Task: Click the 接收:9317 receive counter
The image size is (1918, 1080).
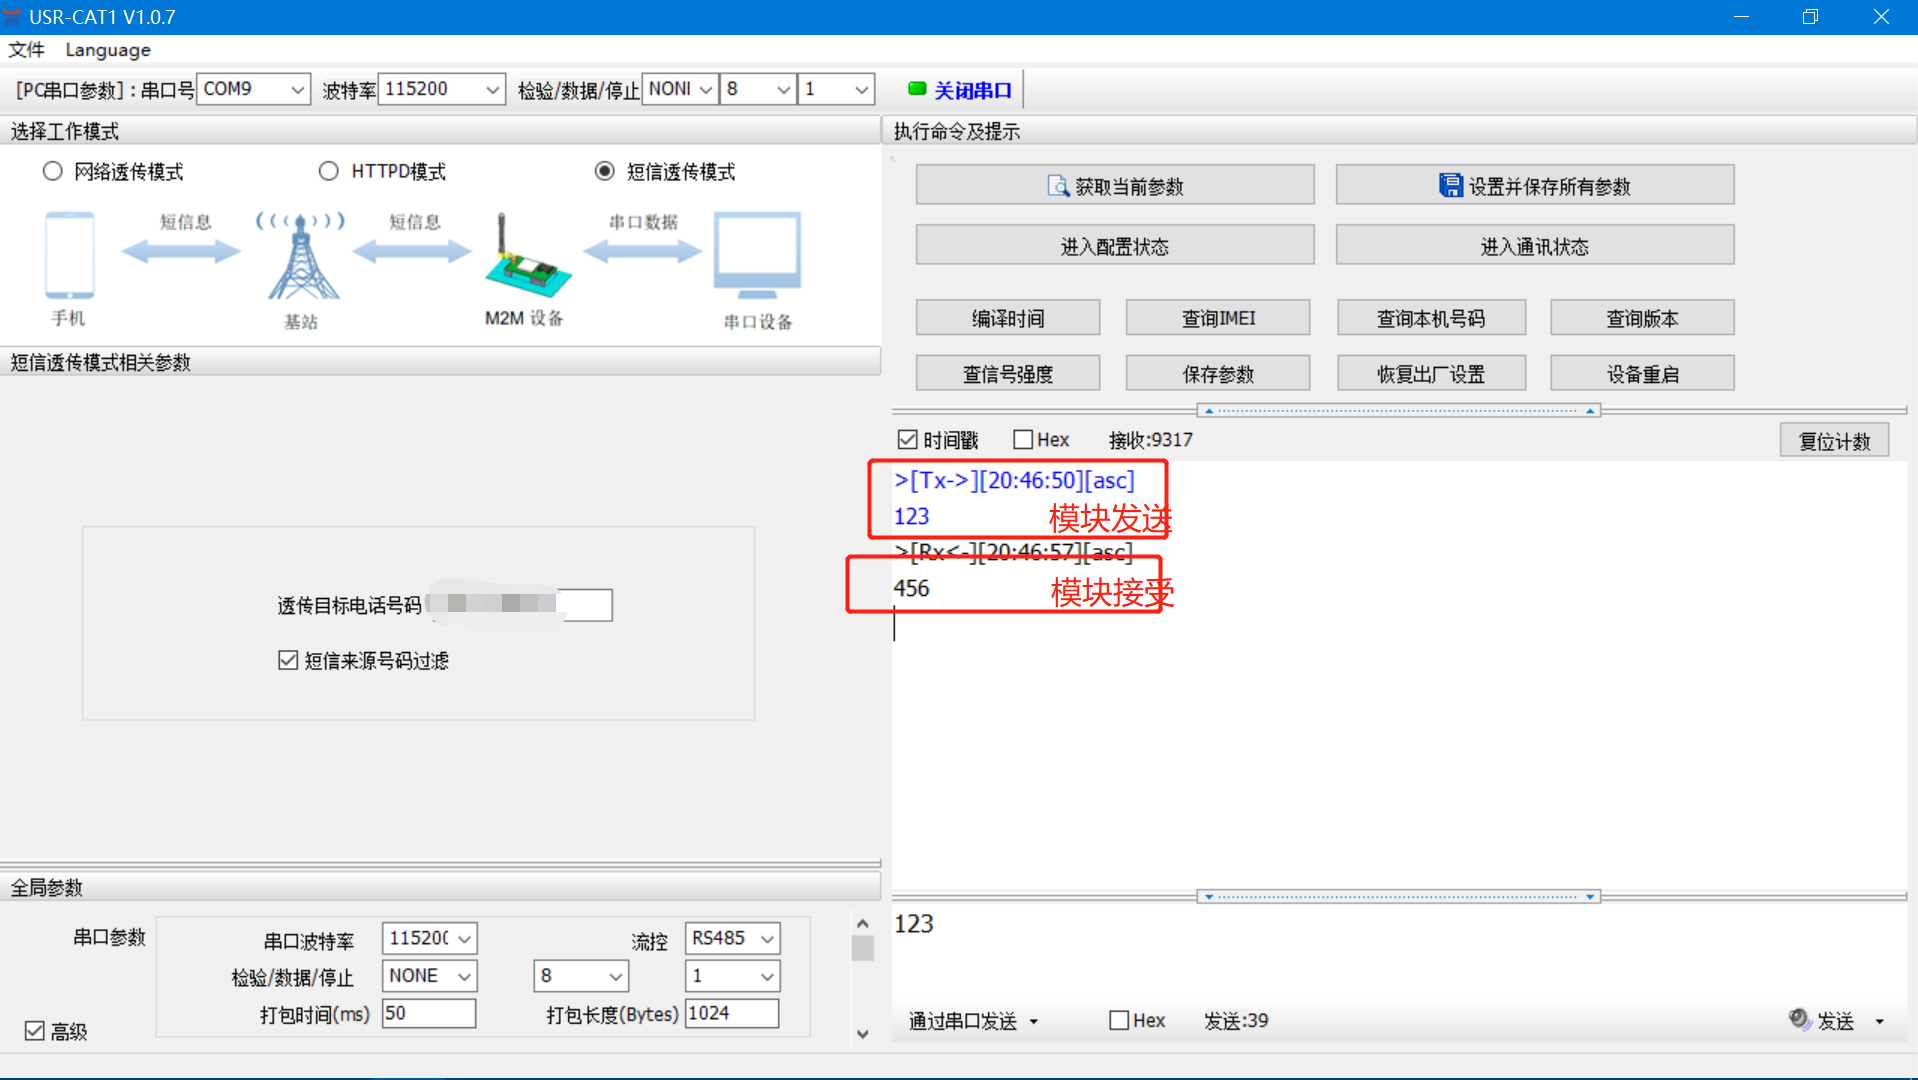Action: (1150, 440)
